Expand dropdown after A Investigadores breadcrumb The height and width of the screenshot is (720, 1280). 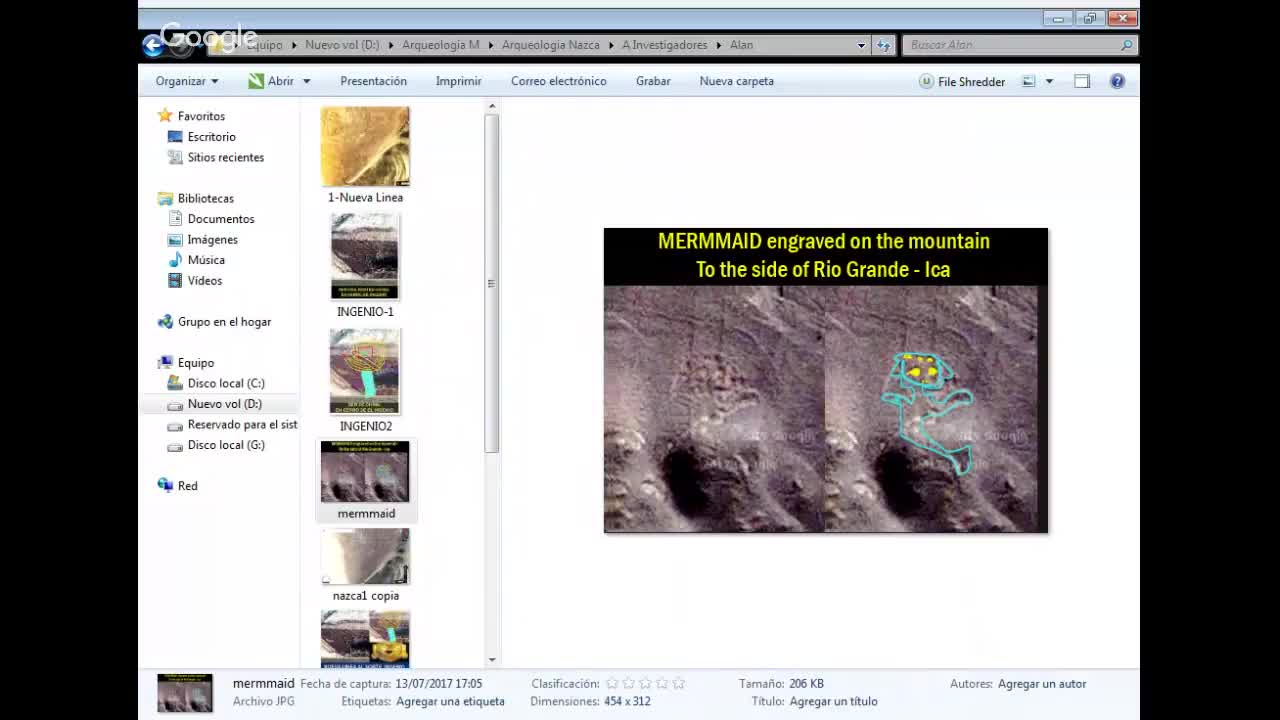[x=718, y=45]
